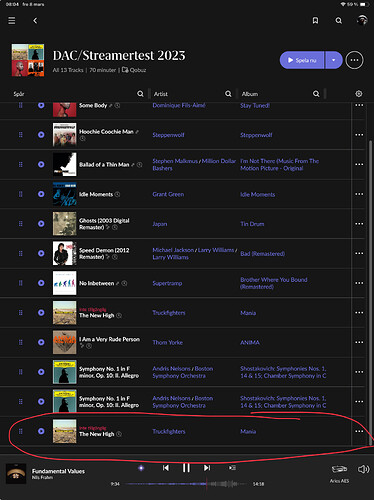Open the hamburger navigation menu
This screenshot has height=500, width=374.
coord(12,21)
